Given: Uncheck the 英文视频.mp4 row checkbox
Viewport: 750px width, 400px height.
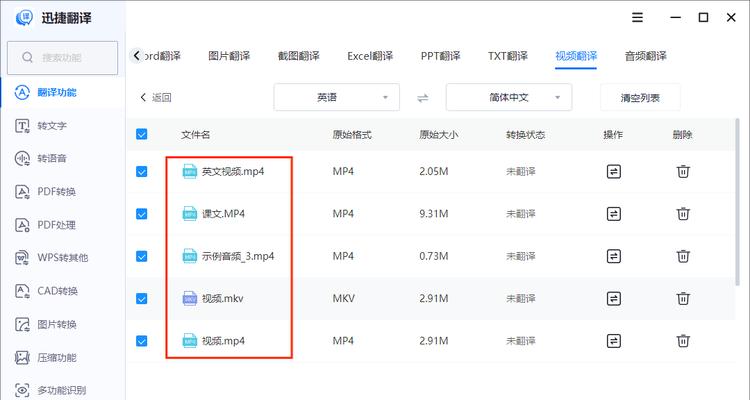Looking at the screenshot, I should pyautogui.click(x=141, y=172).
